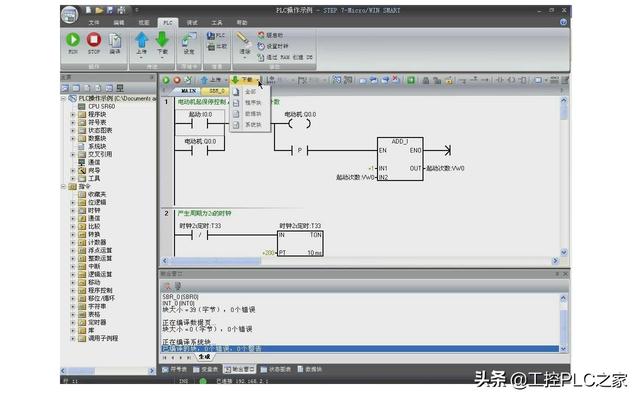Screen dimensions: 640x400
Task: Select the 电动机 Q0.0 output coil
Action: point(300,123)
